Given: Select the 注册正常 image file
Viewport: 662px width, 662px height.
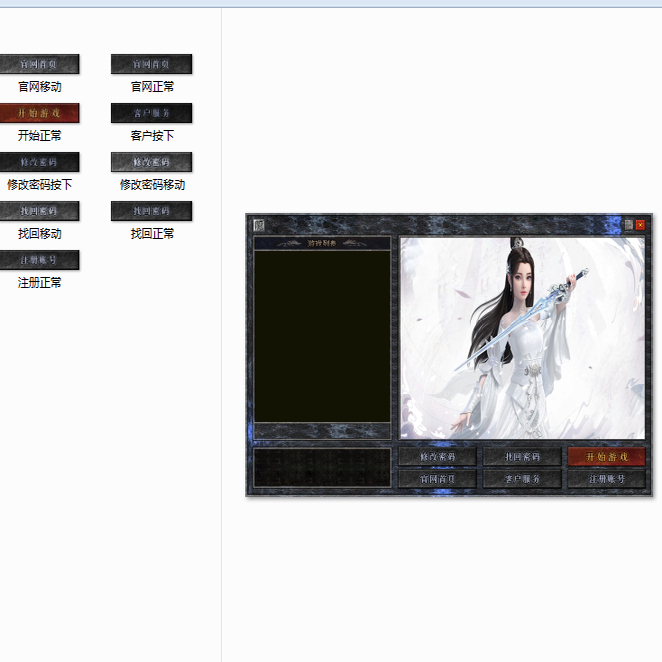Looking at the screenshot, I should pos(39,260).
